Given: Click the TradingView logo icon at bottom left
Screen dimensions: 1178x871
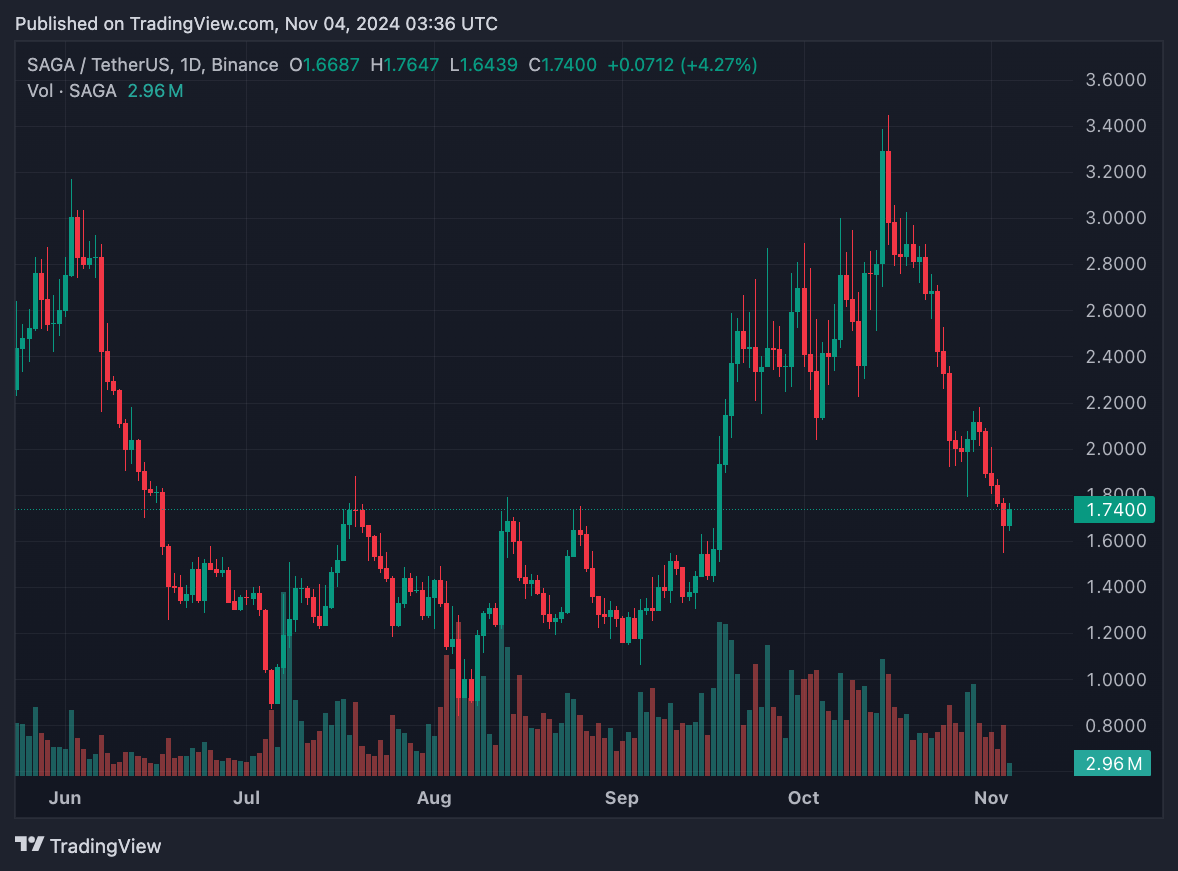Looking at the screenshot, I should 30,845.
